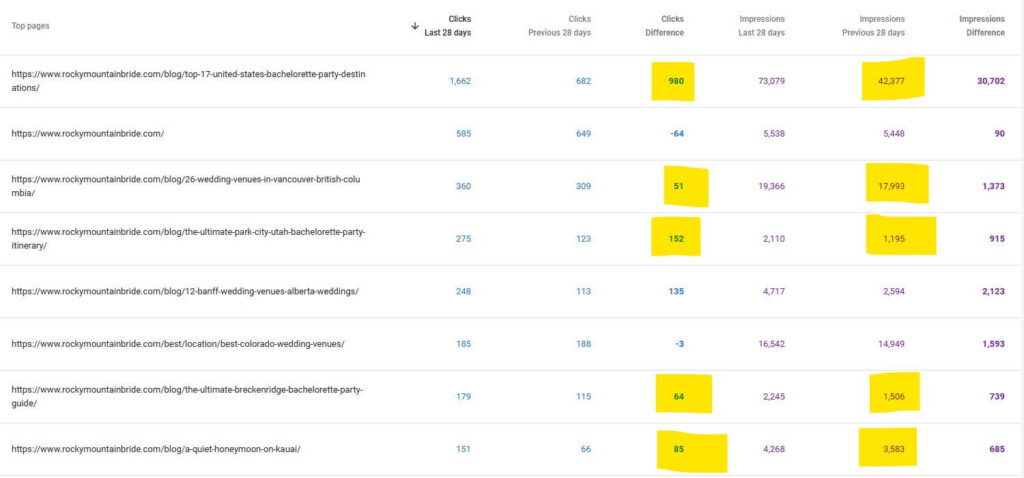This screenshot has height=478, width=1024.
Task: Select the 151 clicks value
Action: coord(463,449)
